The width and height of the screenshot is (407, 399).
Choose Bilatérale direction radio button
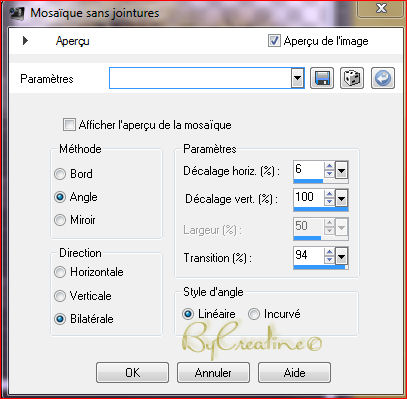pos(60,319)
